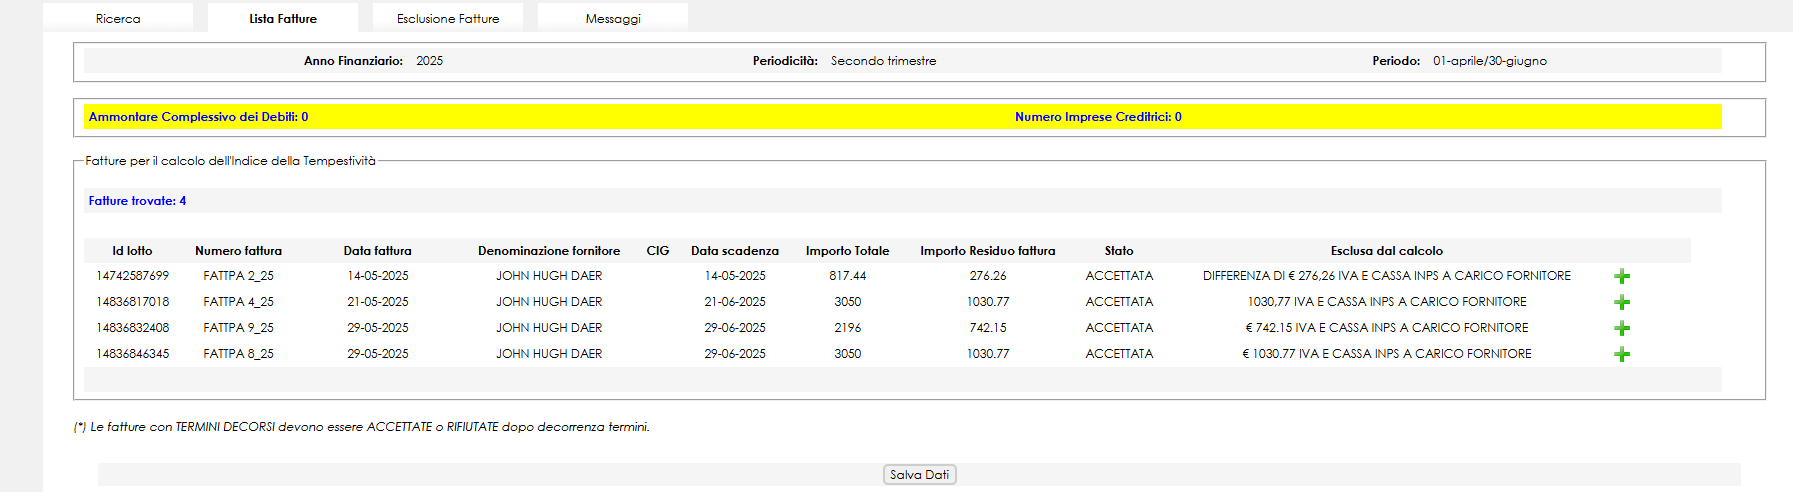Click the Importo Residuo fattura header
1793x492 pixels.
tap(988, 251)
